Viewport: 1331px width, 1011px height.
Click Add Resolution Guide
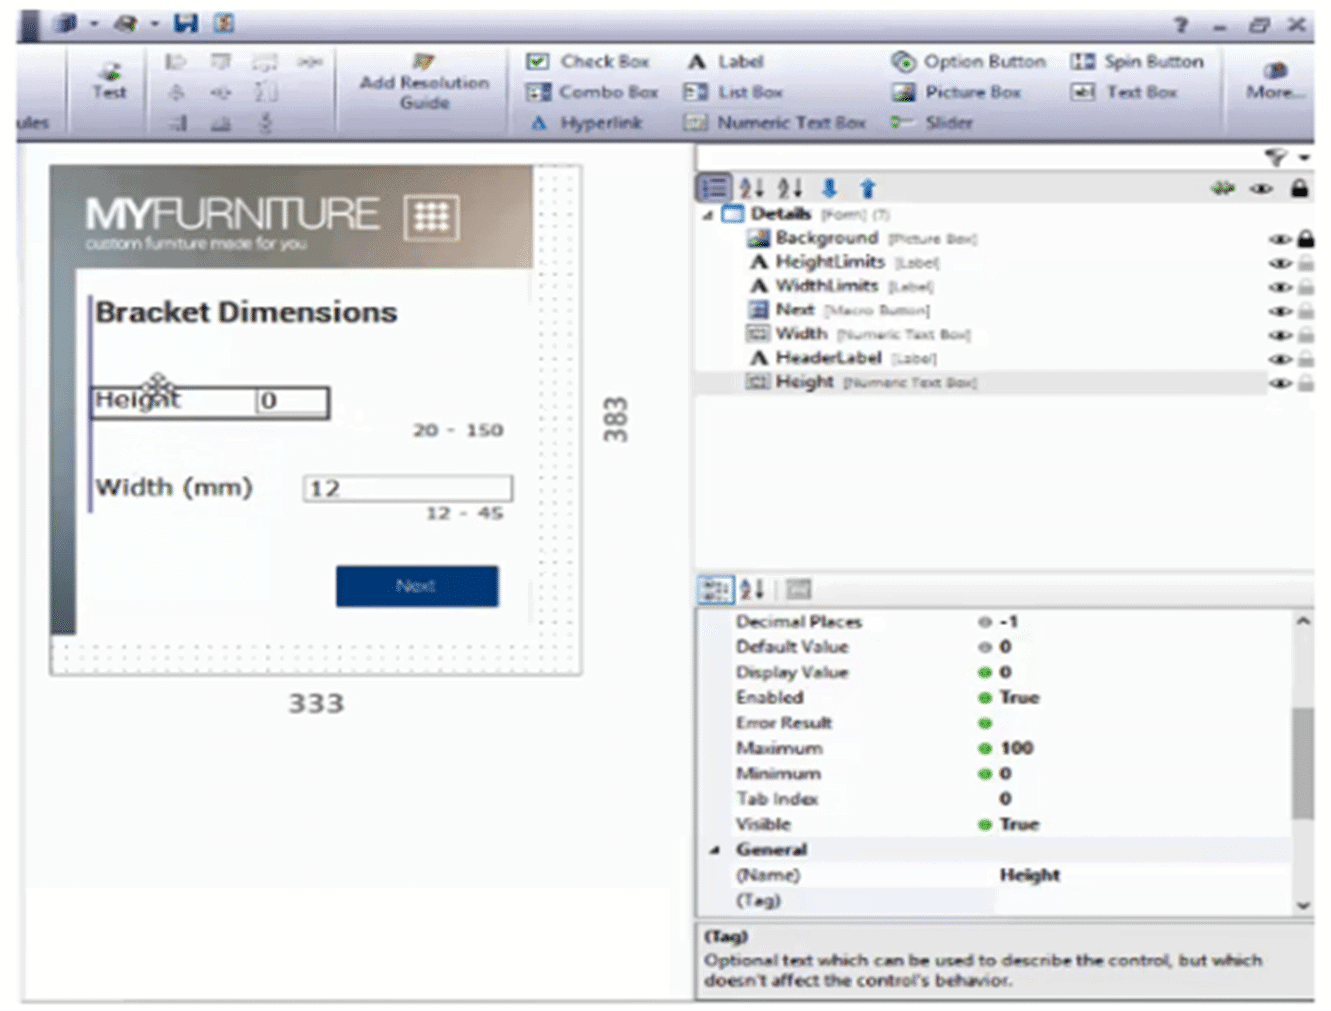click(424, 81)
